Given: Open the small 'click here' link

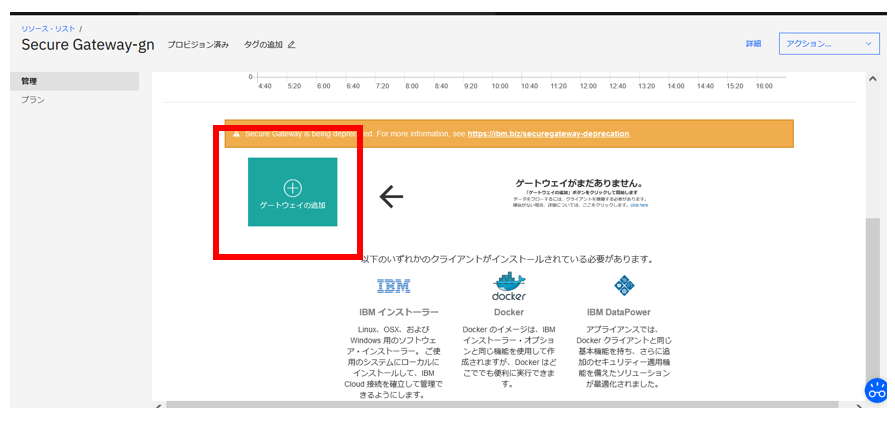Looking at the screenshot, I should click(x=639, y=205).
